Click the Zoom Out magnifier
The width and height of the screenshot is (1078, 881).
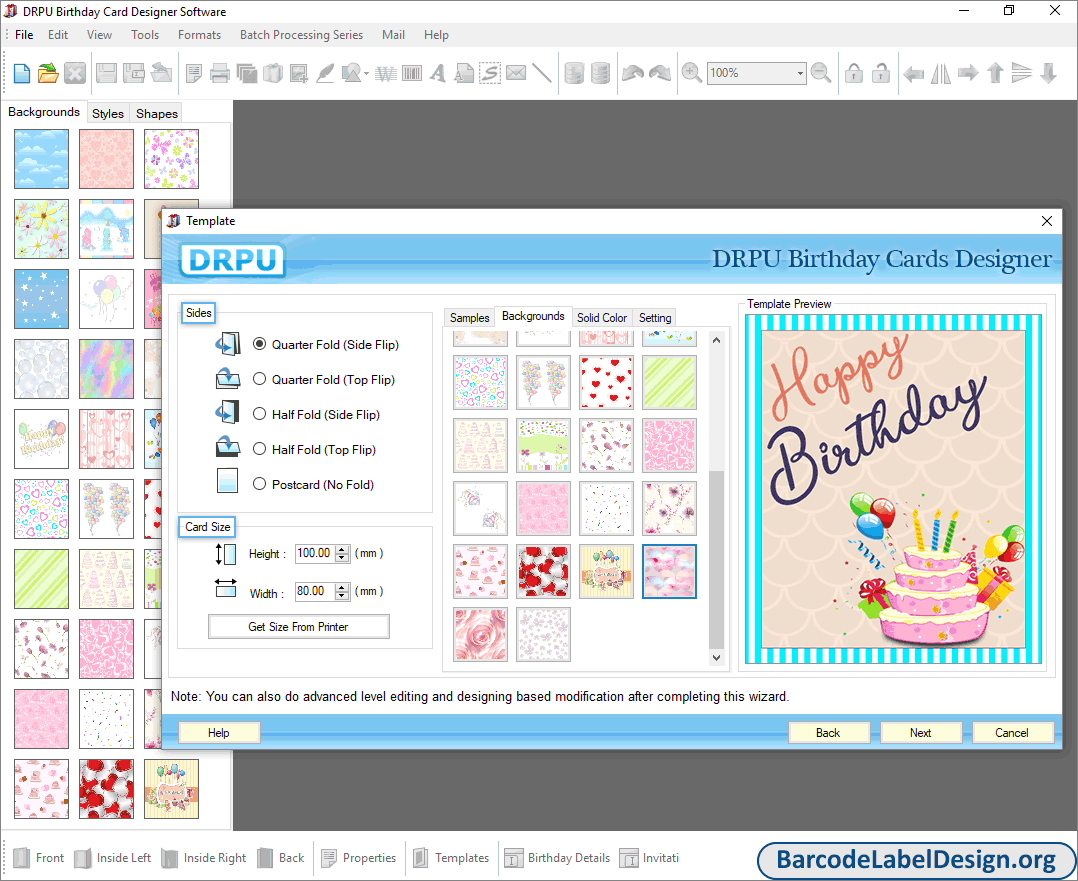point(821,73)
